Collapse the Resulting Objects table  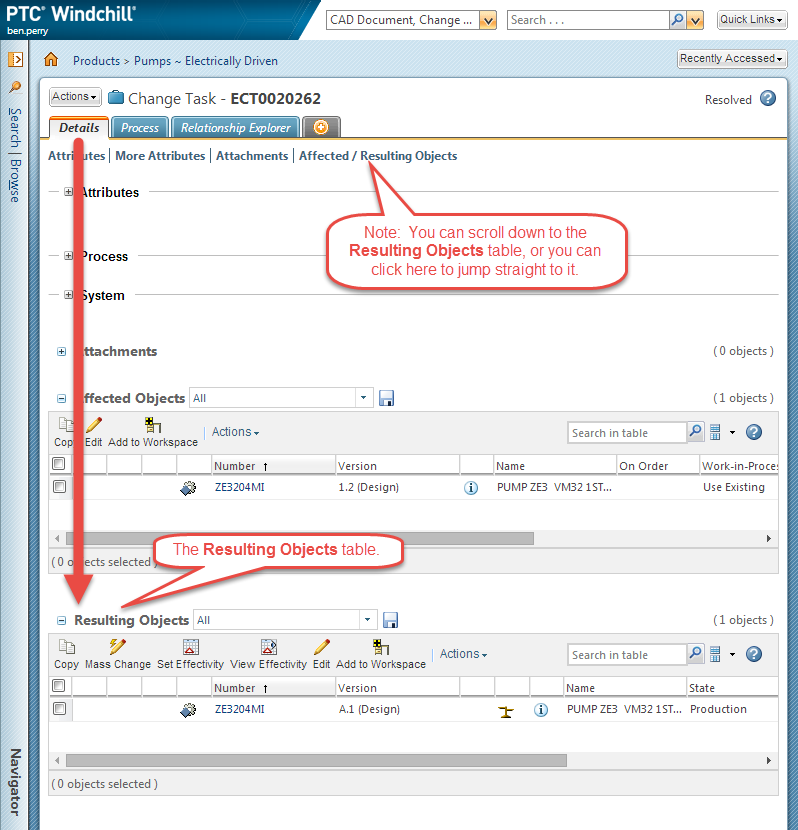pos(61,620)
